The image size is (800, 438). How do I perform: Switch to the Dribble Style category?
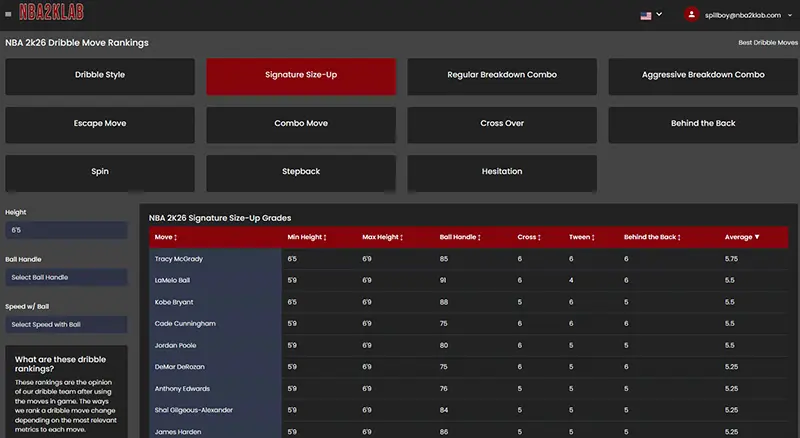[100, 76]
